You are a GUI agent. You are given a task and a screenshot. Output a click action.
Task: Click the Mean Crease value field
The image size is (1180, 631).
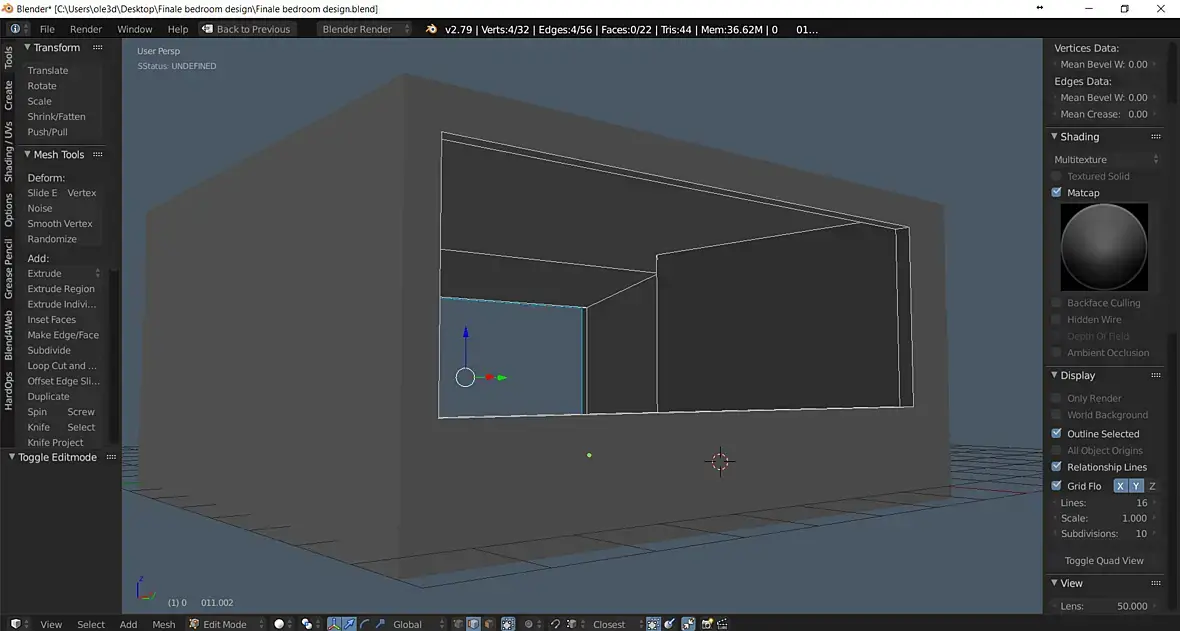[x=1104, y=114]
